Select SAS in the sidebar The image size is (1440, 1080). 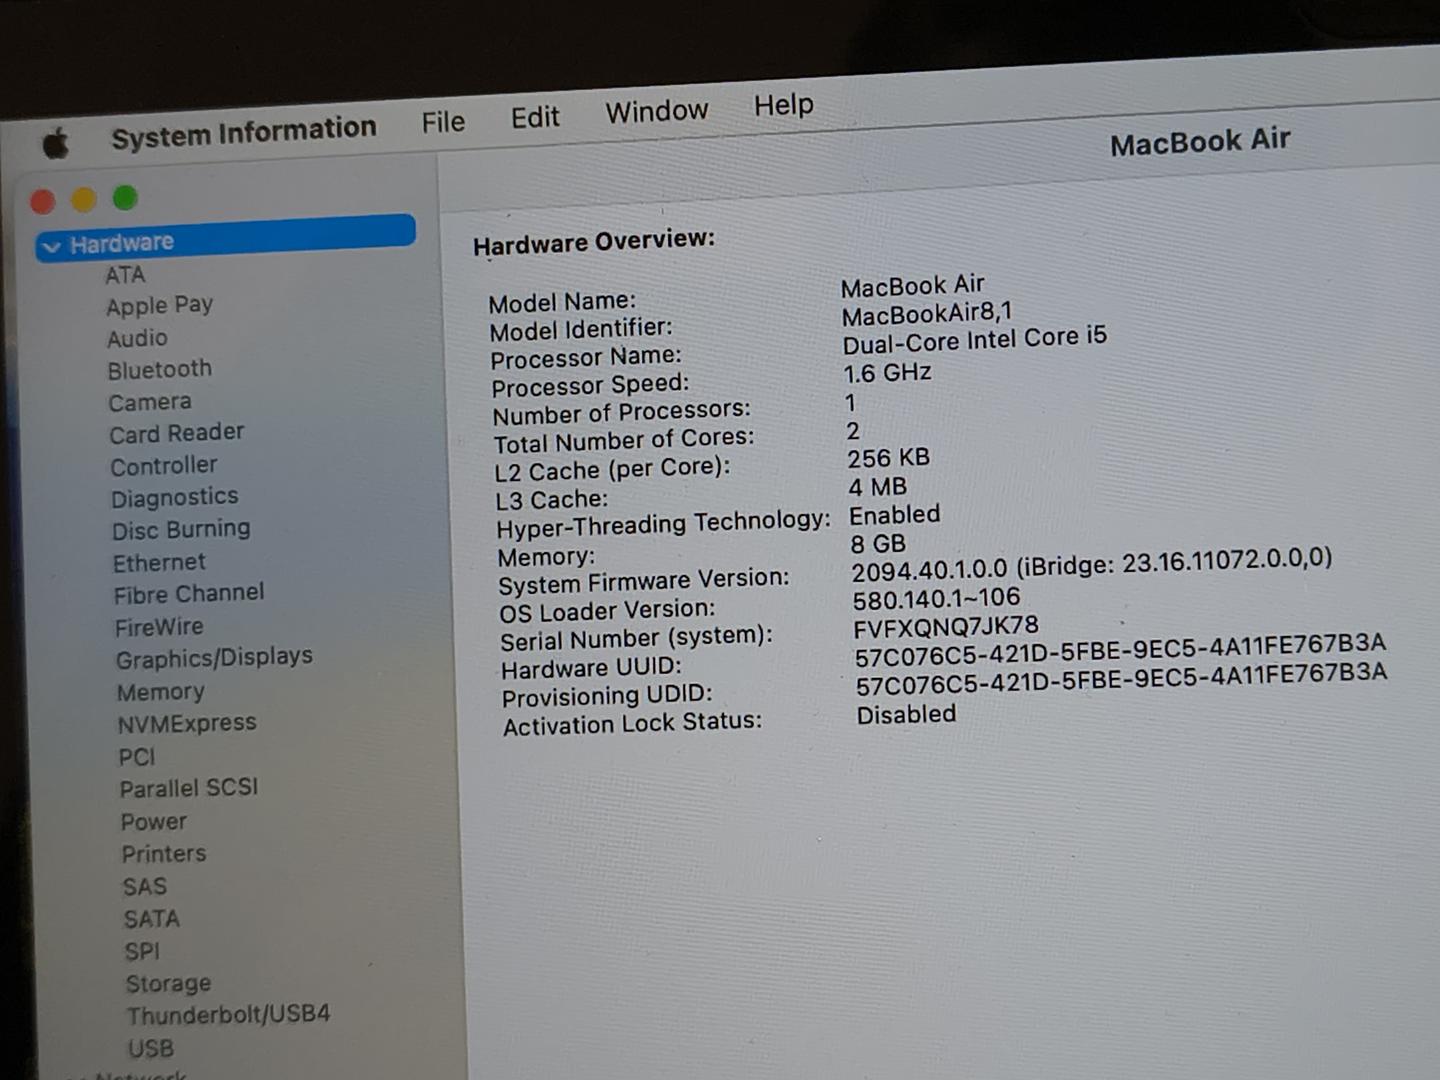(145, 887)
